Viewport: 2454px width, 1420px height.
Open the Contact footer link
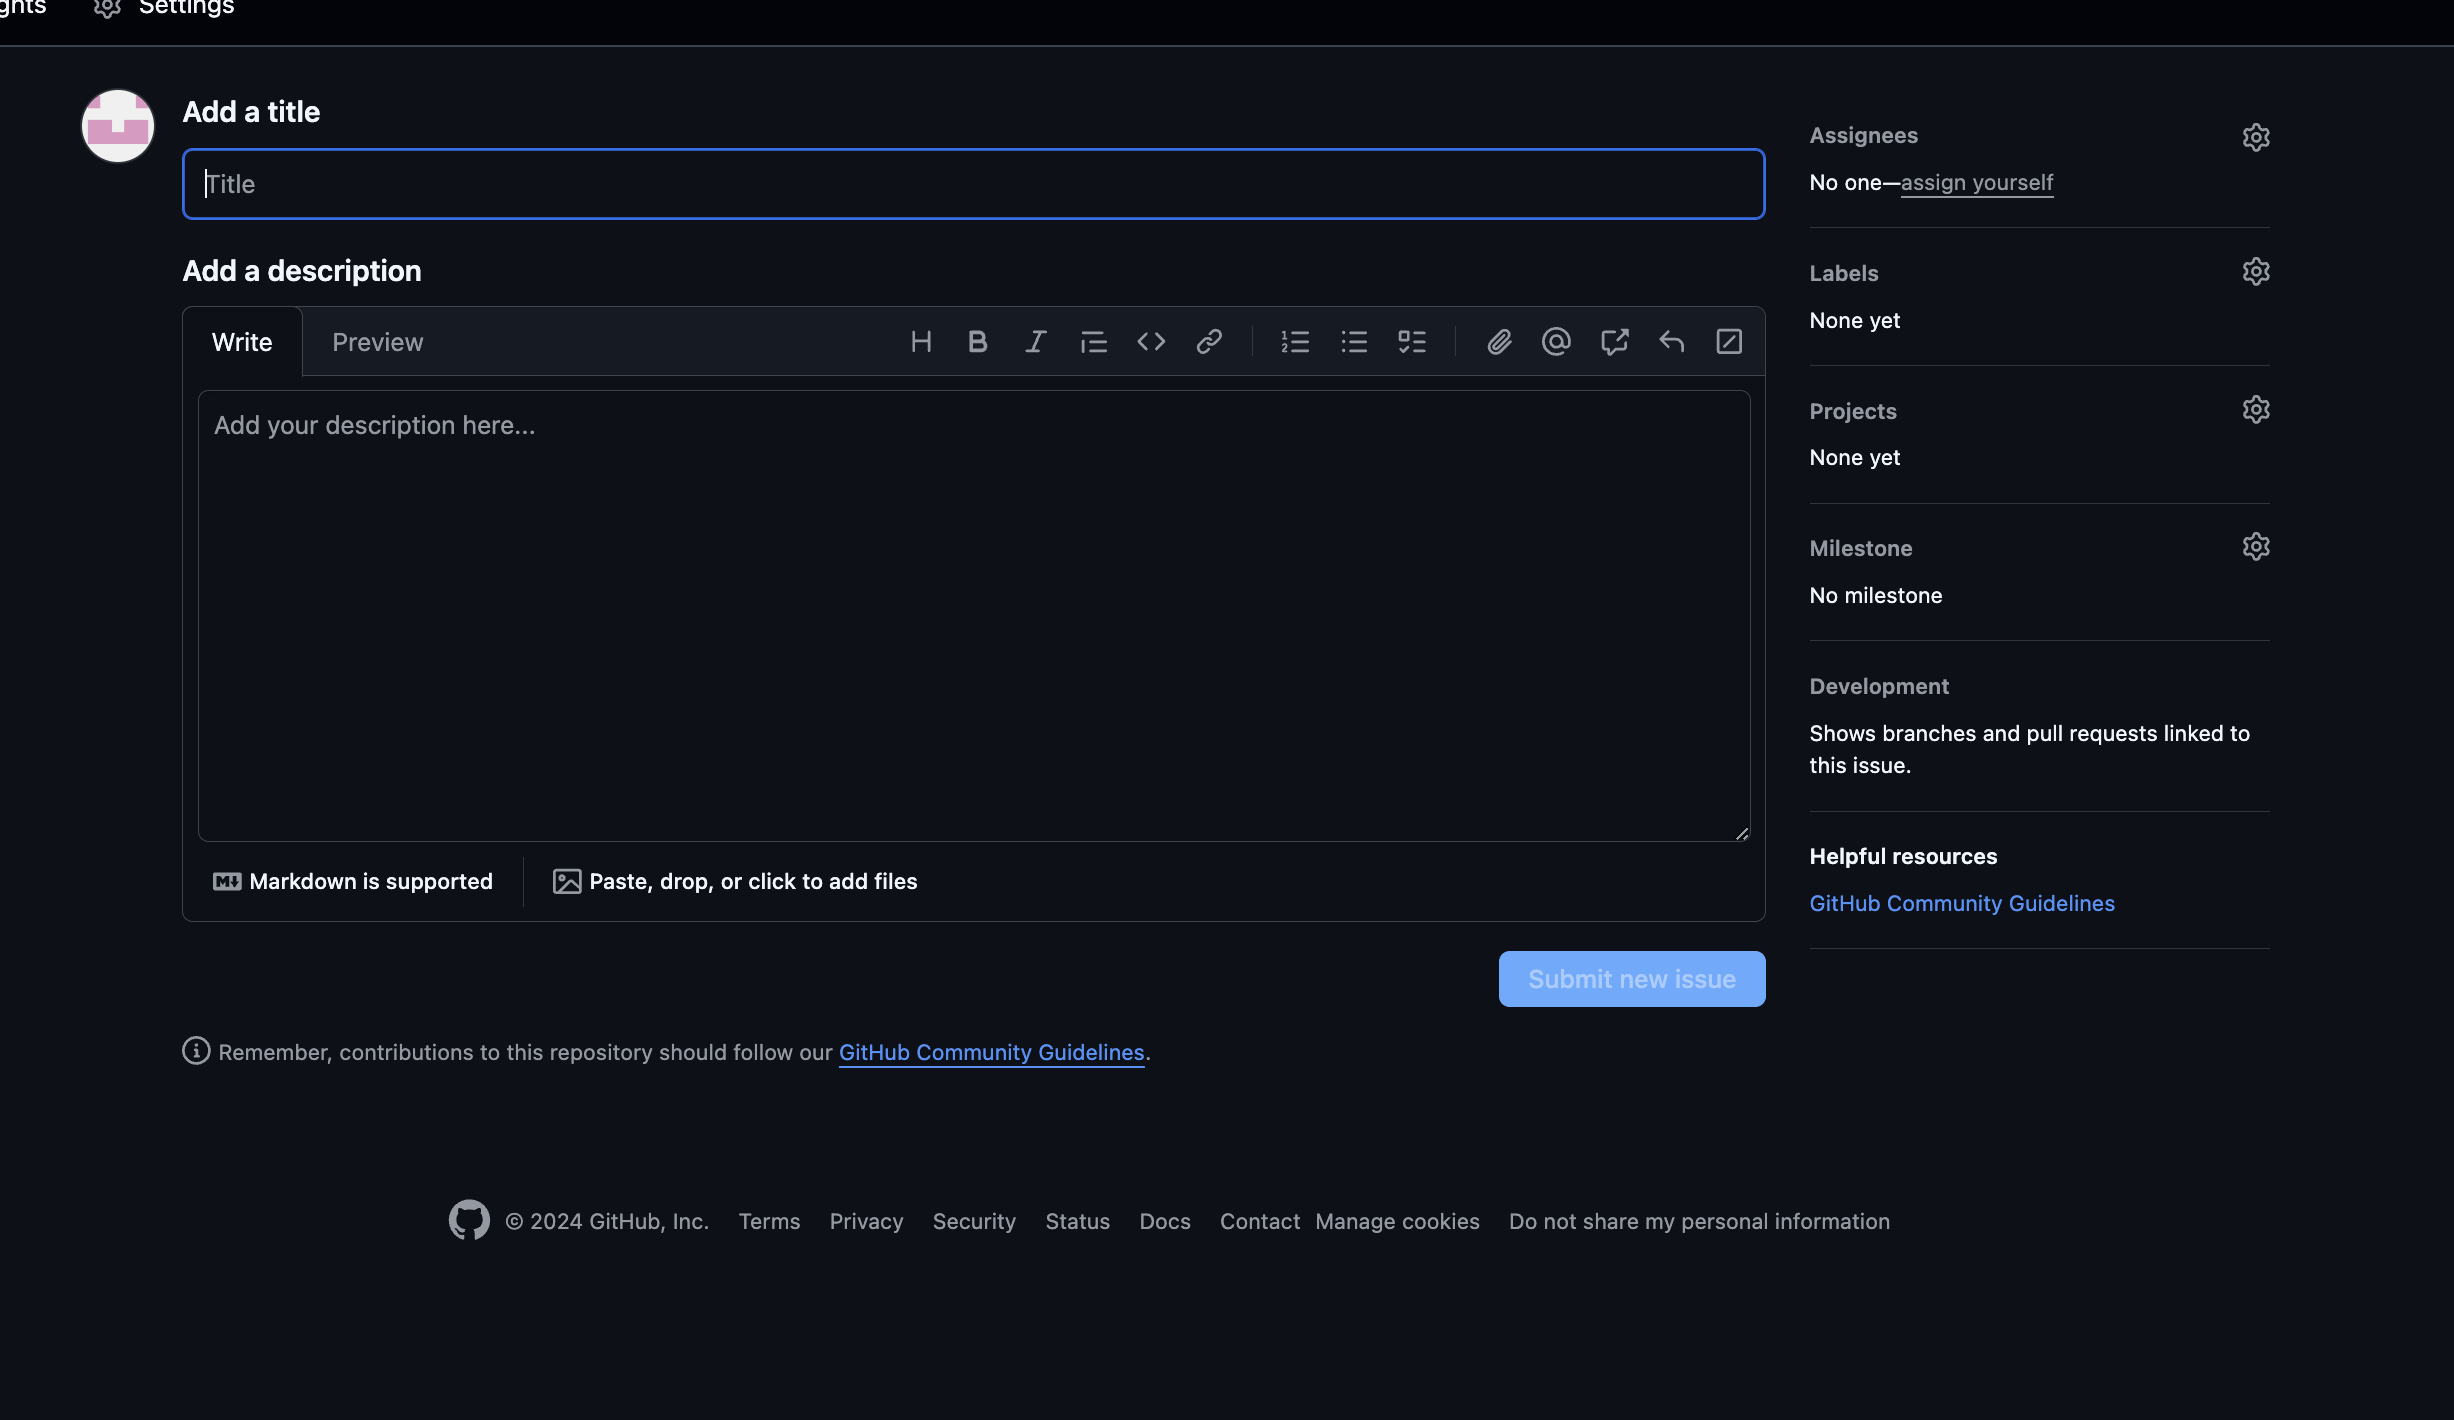(x=1260, y=1221)
